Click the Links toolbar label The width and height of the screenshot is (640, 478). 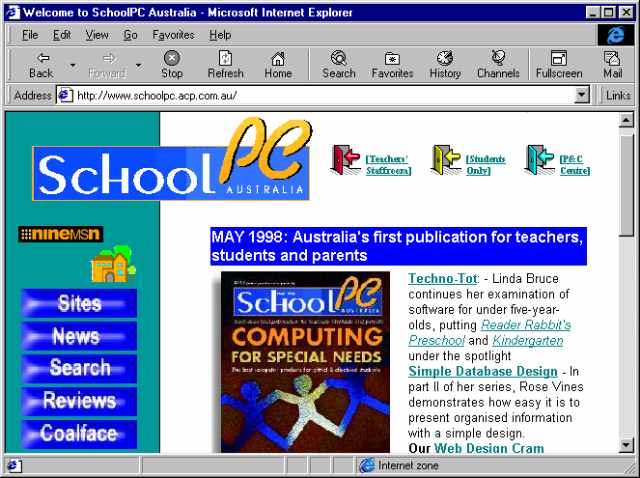[x=618, y=96]
